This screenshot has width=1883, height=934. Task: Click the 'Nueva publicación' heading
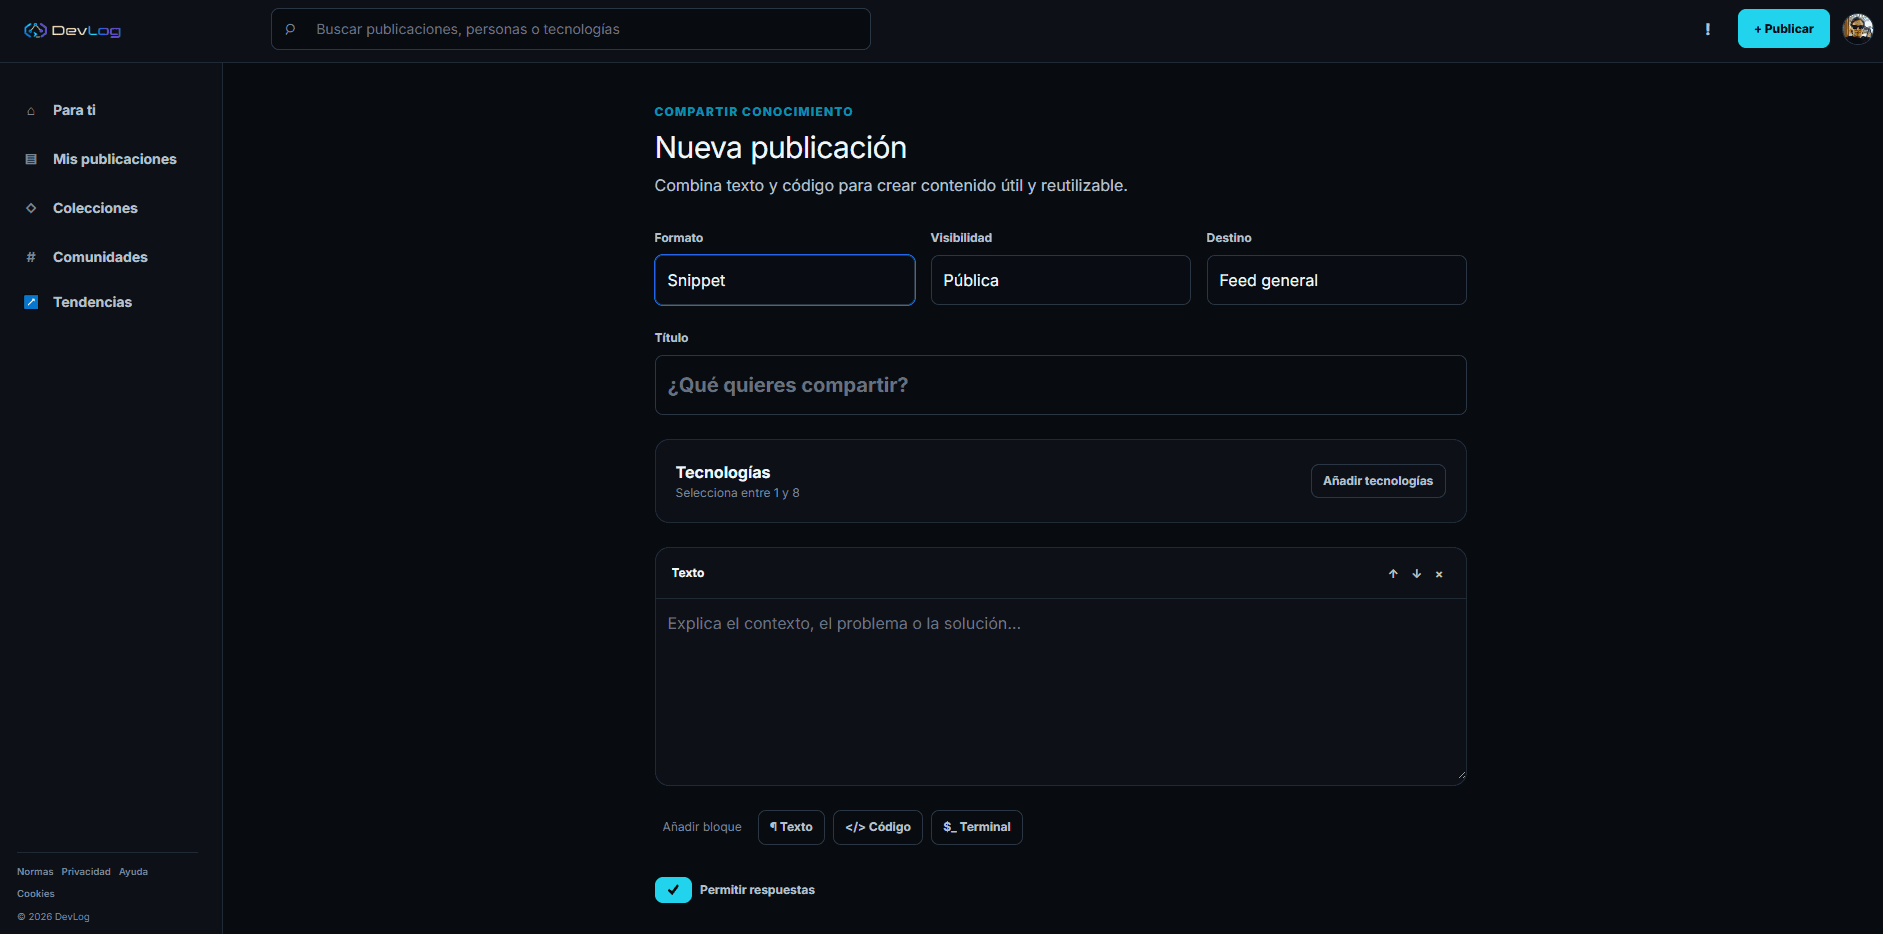(781, 148)
